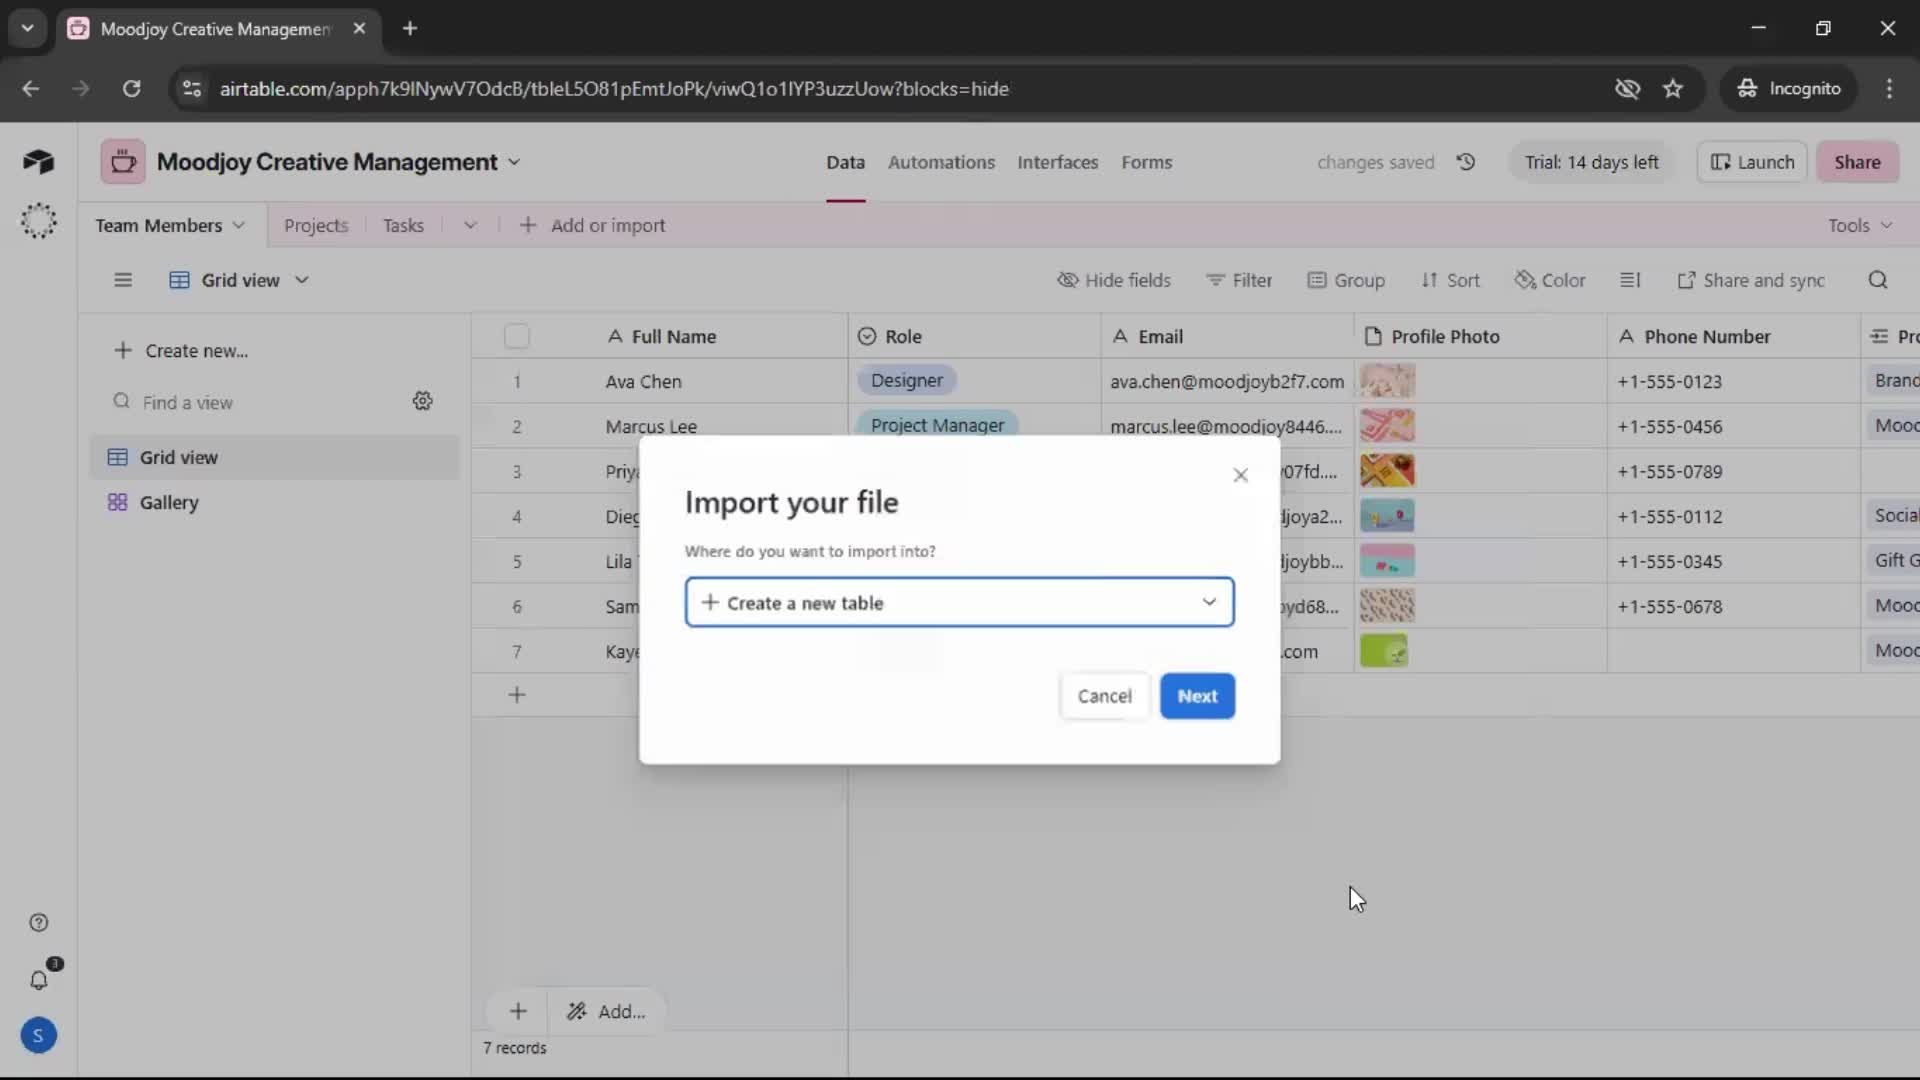Expand the Team Members table chevron
The width and height of the screenshot is (1920, 1080).
pyautogui.click(x=238, y=225)
